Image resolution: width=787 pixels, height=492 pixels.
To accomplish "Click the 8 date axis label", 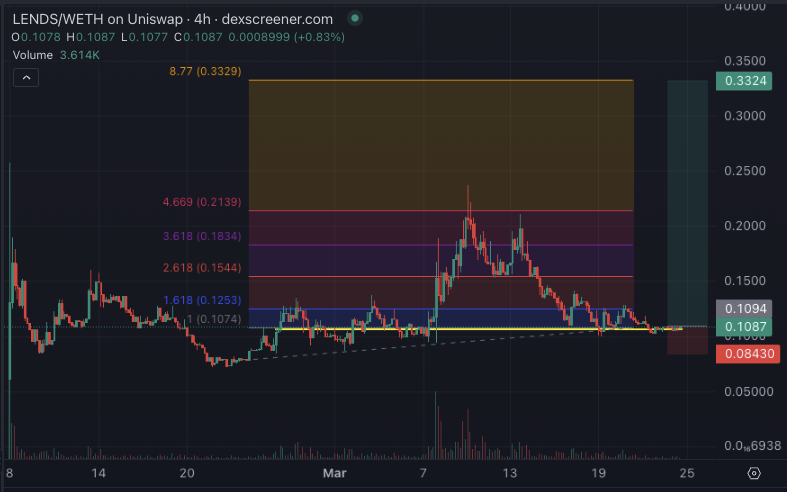I will (9, 473).
